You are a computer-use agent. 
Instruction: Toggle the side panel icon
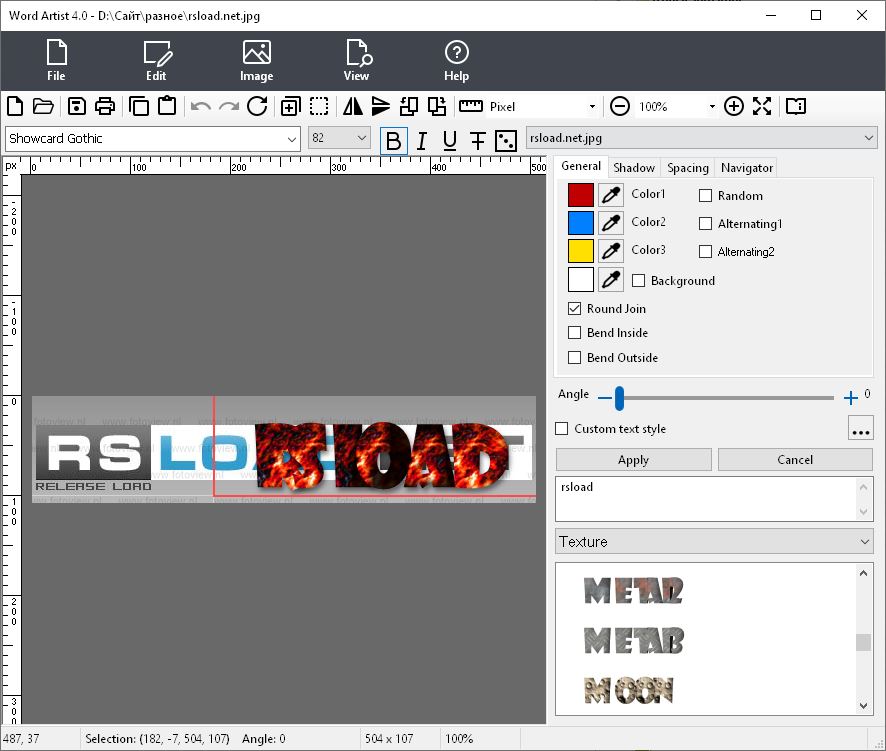point(796,106)
